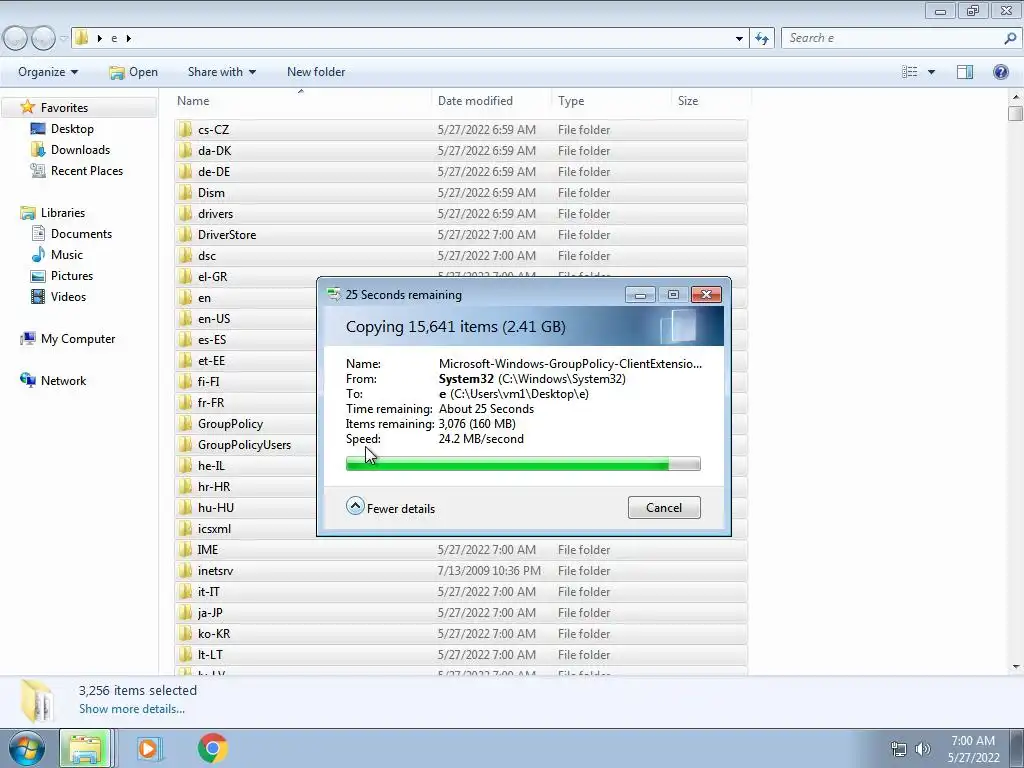Open the Share with dropdown menu

coord(221,72)
